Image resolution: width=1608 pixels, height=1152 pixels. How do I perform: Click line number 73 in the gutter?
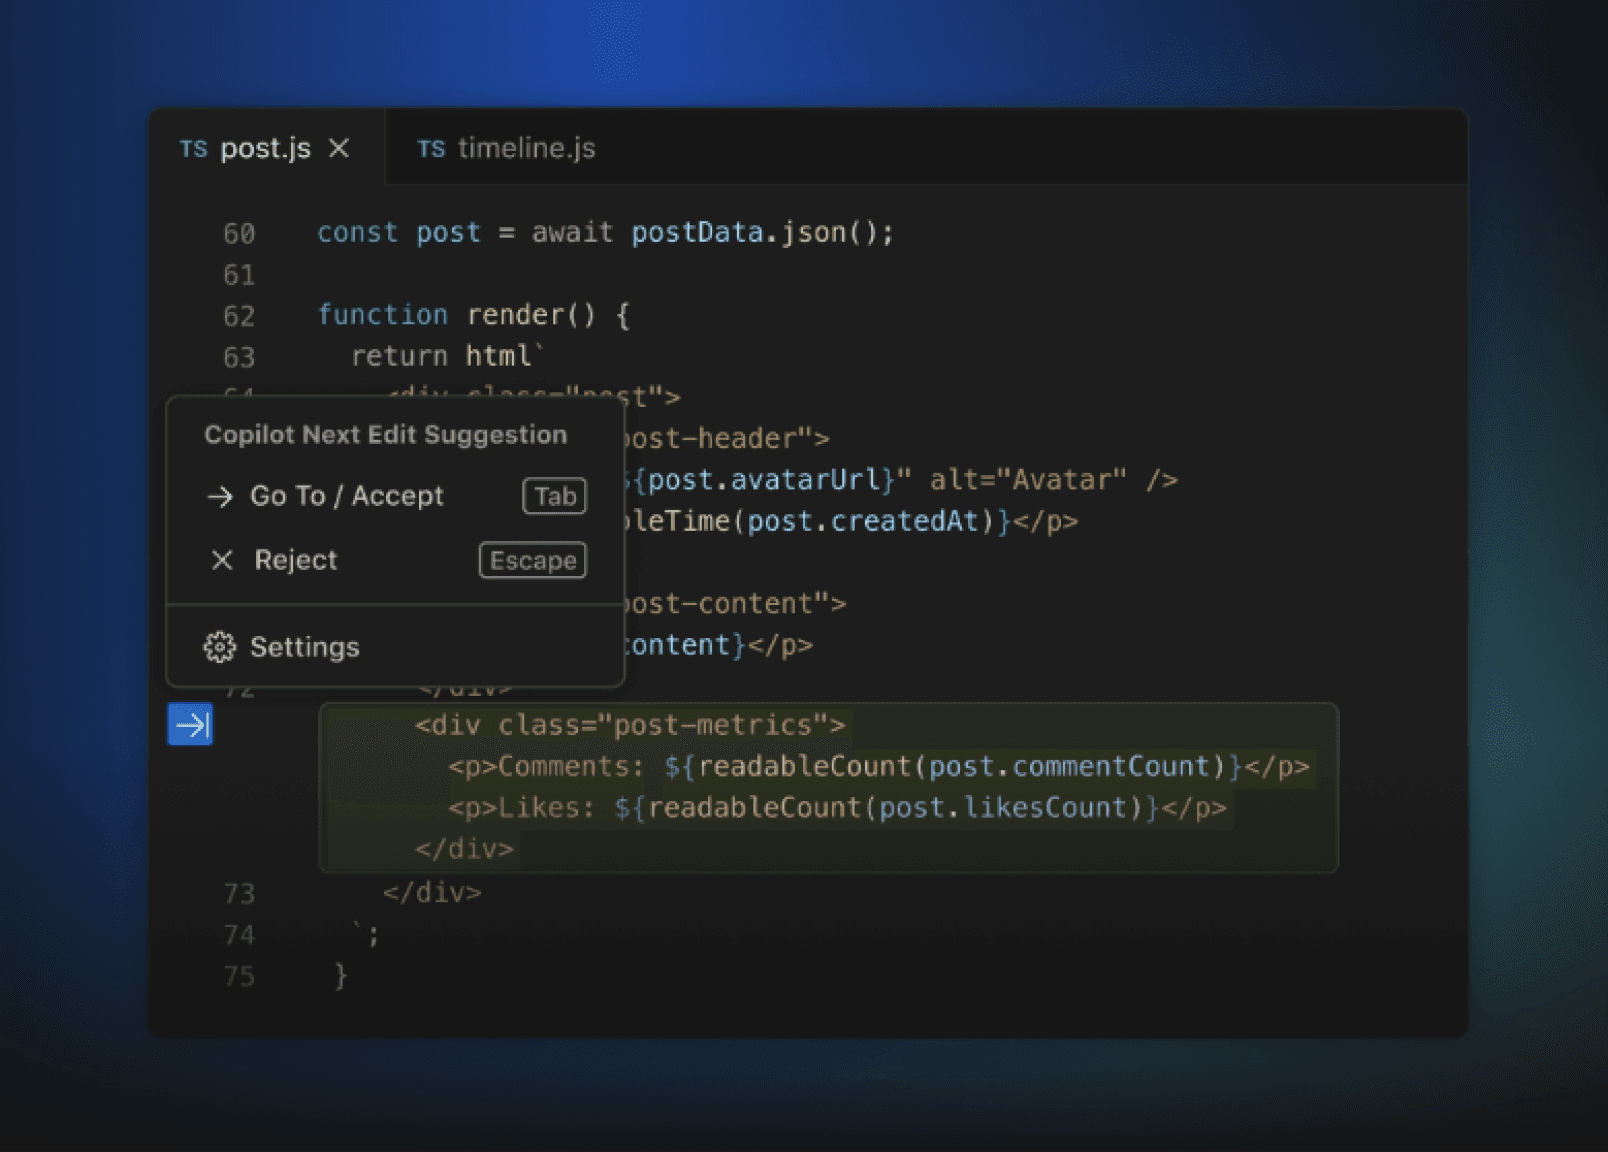239,893
